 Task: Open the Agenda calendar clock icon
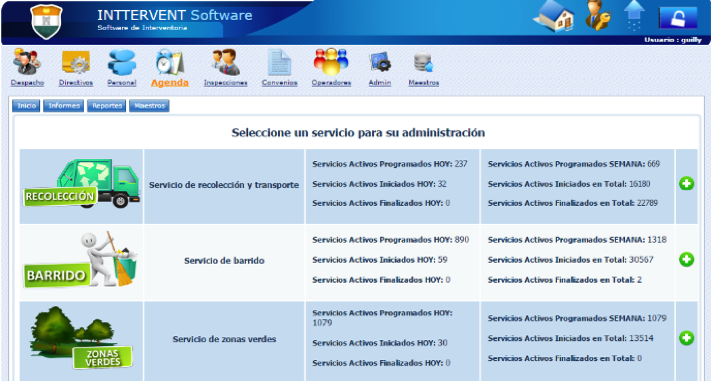pos(170,62)
